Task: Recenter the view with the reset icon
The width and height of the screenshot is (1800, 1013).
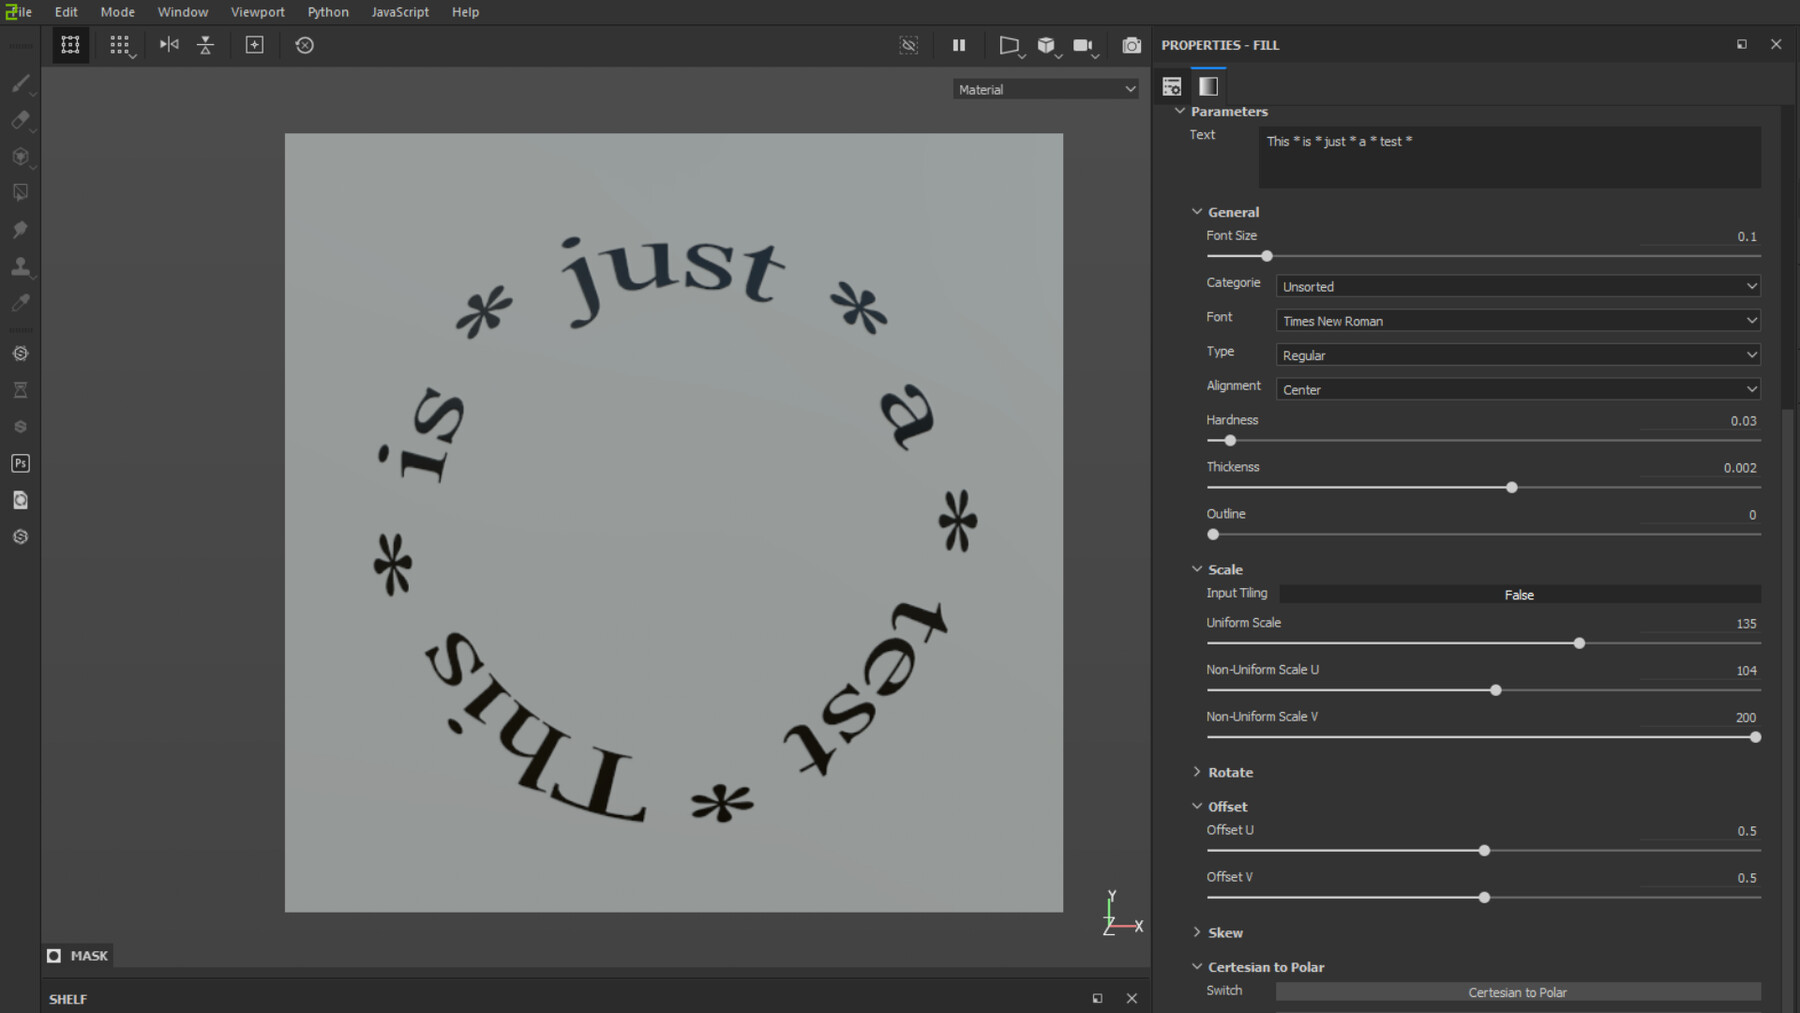Action: pos(304,45)
